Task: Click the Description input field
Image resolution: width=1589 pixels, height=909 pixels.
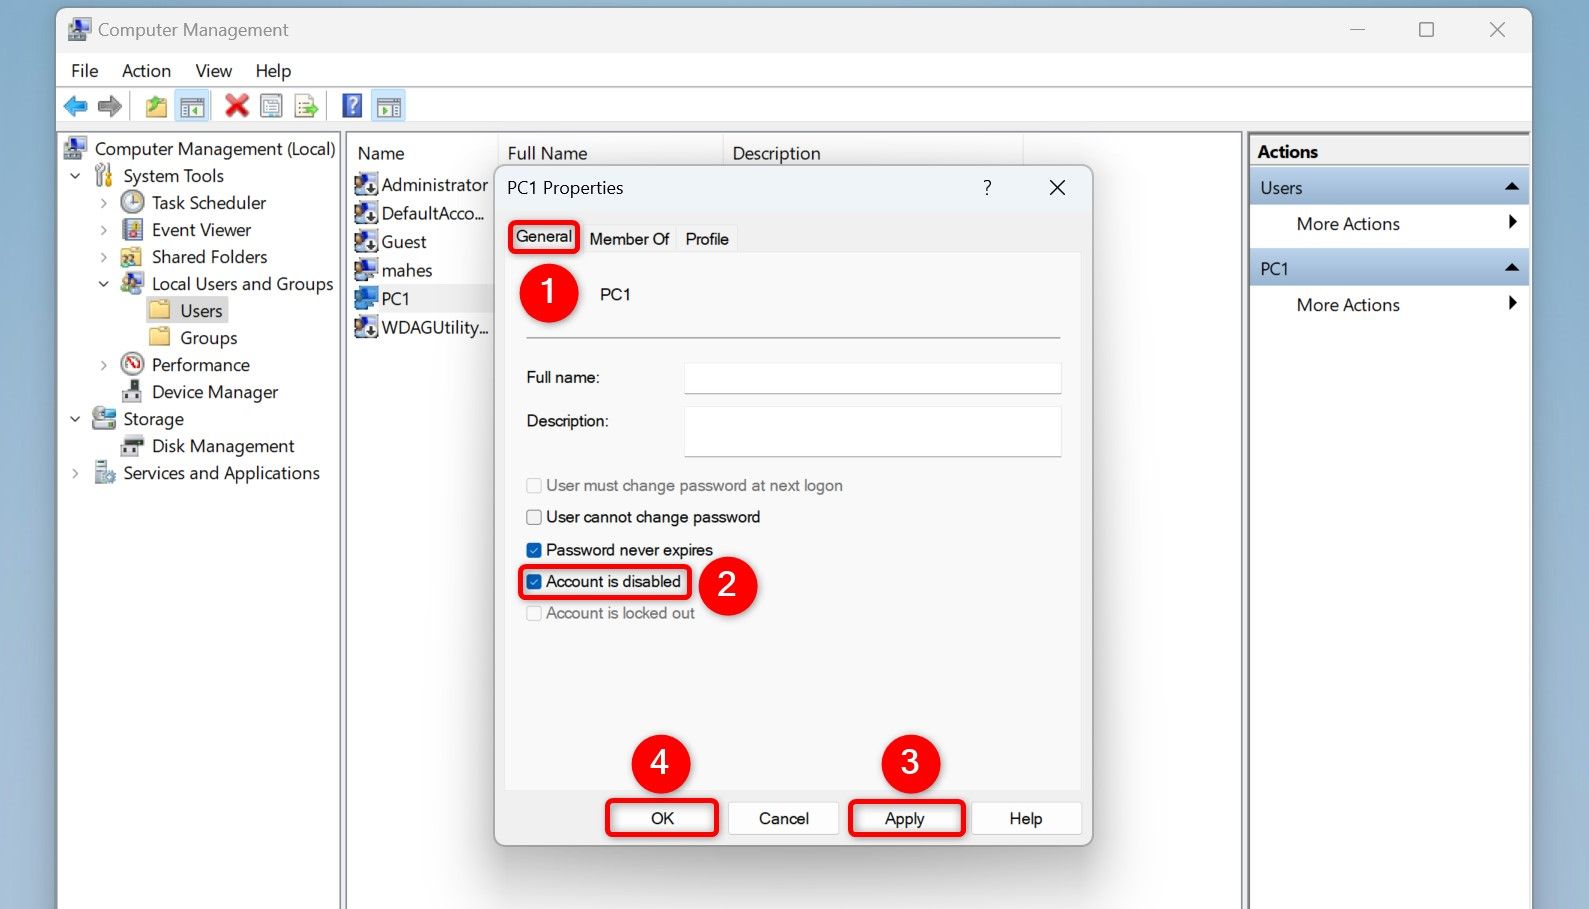Action: (872, 431)
